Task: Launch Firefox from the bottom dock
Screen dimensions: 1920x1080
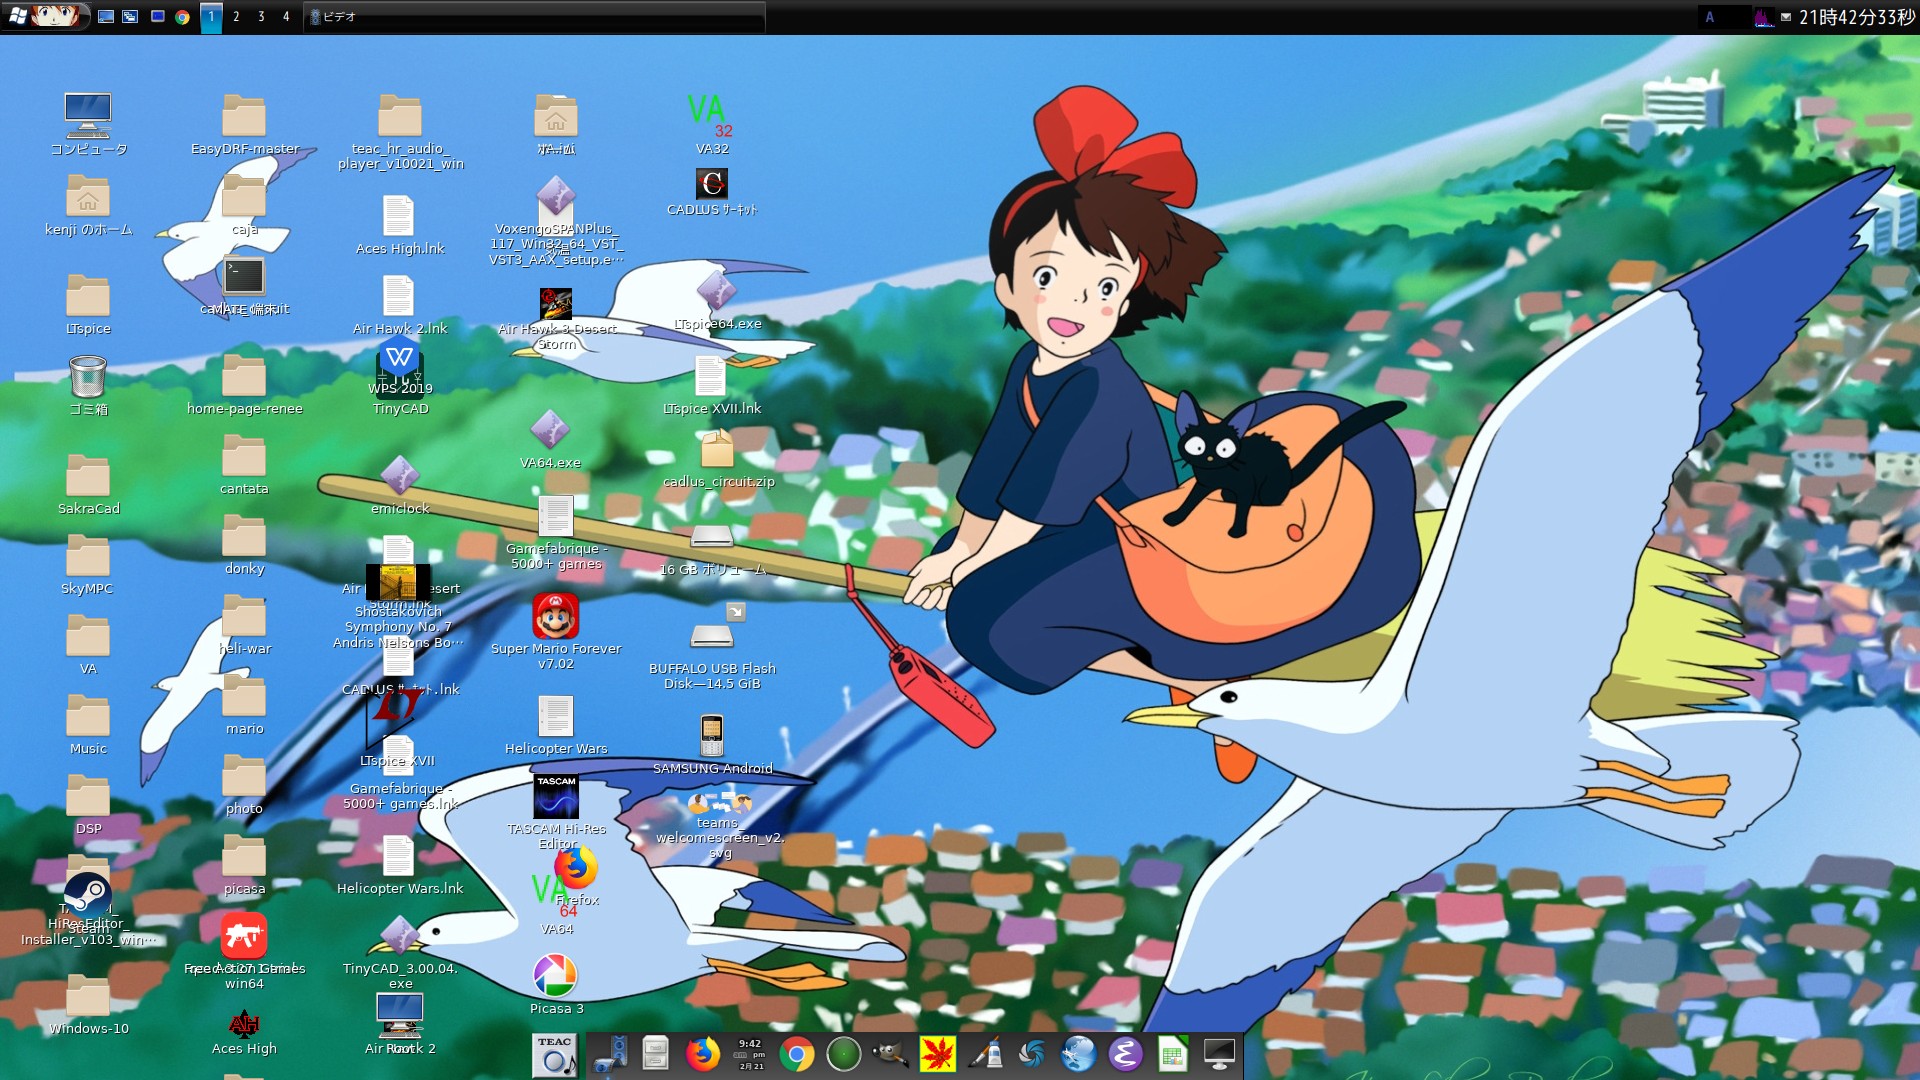Action: click(x=703, y=1054)
